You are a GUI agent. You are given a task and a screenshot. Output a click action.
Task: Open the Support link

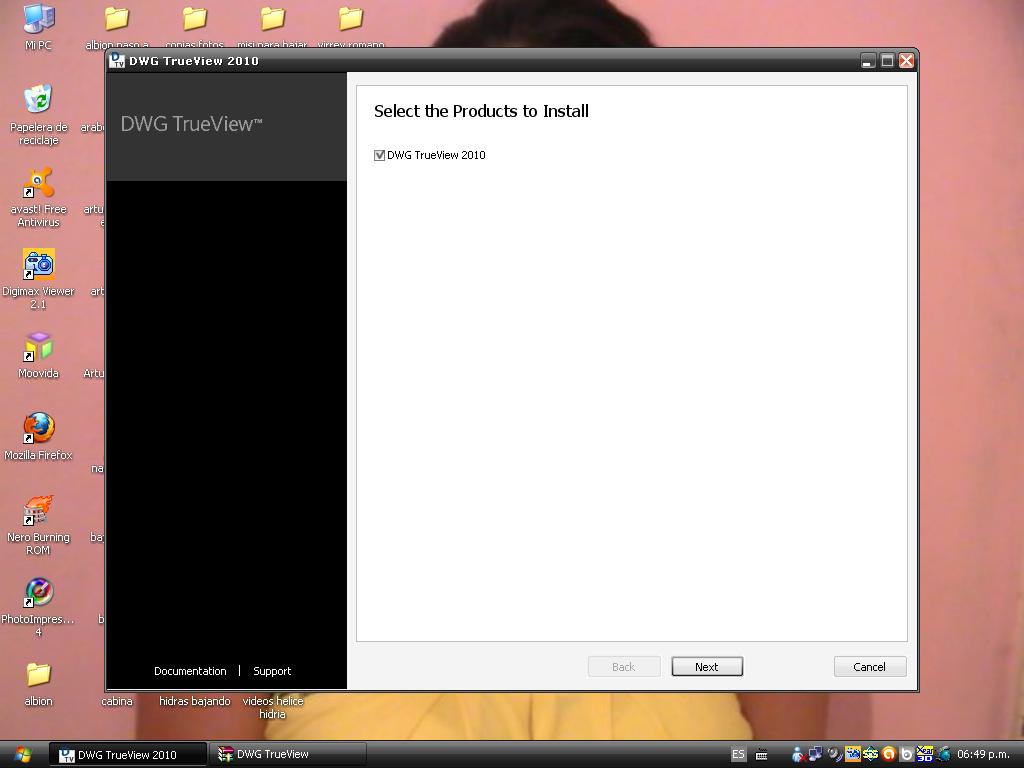[272, 671]
